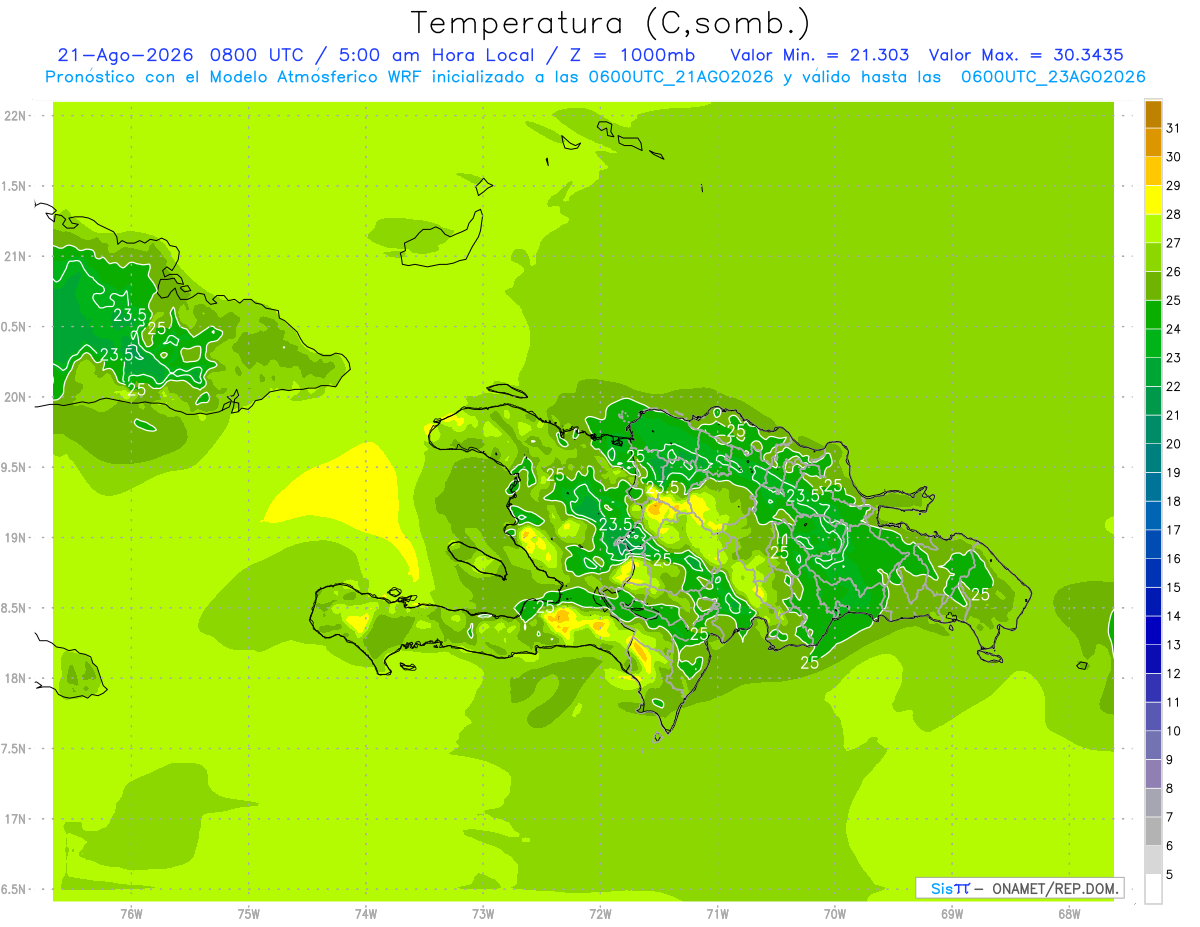Click the "69W" longitude axis label

[x=952, y=913]
